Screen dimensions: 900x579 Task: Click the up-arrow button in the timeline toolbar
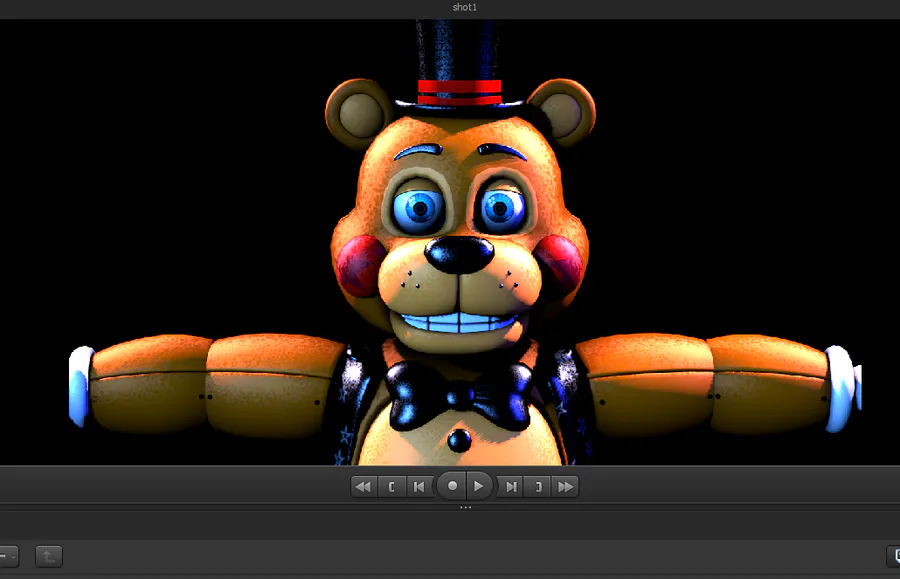tap(49, 556)
